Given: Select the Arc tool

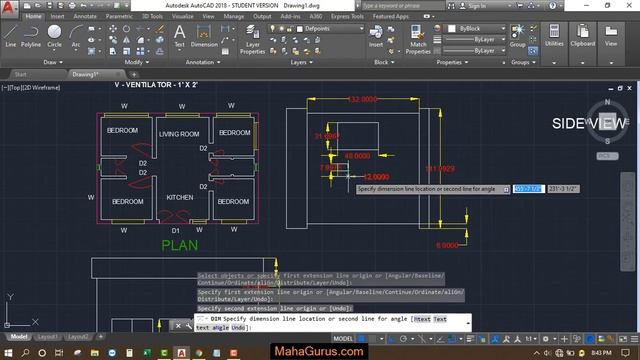Looking at the screenshot, I should click(76, 36).
